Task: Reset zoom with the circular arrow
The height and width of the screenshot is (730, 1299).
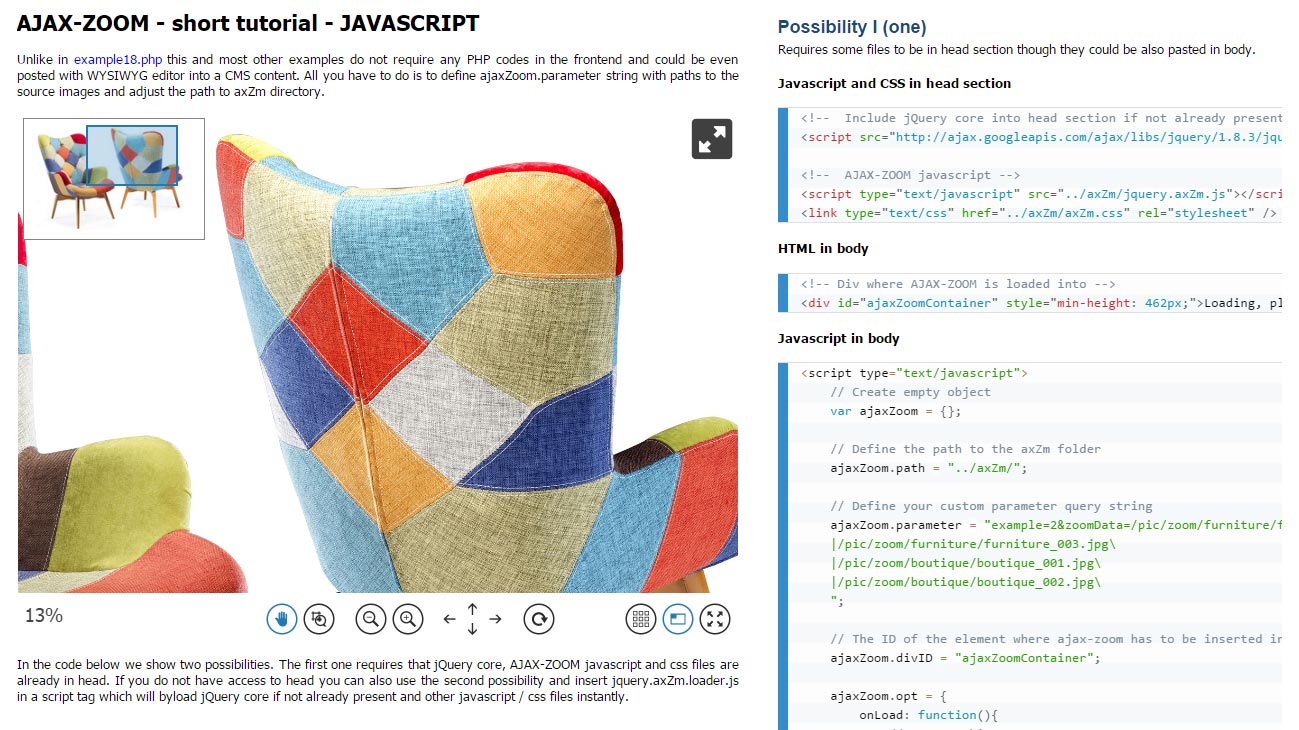Action: [x=539, y=619]
